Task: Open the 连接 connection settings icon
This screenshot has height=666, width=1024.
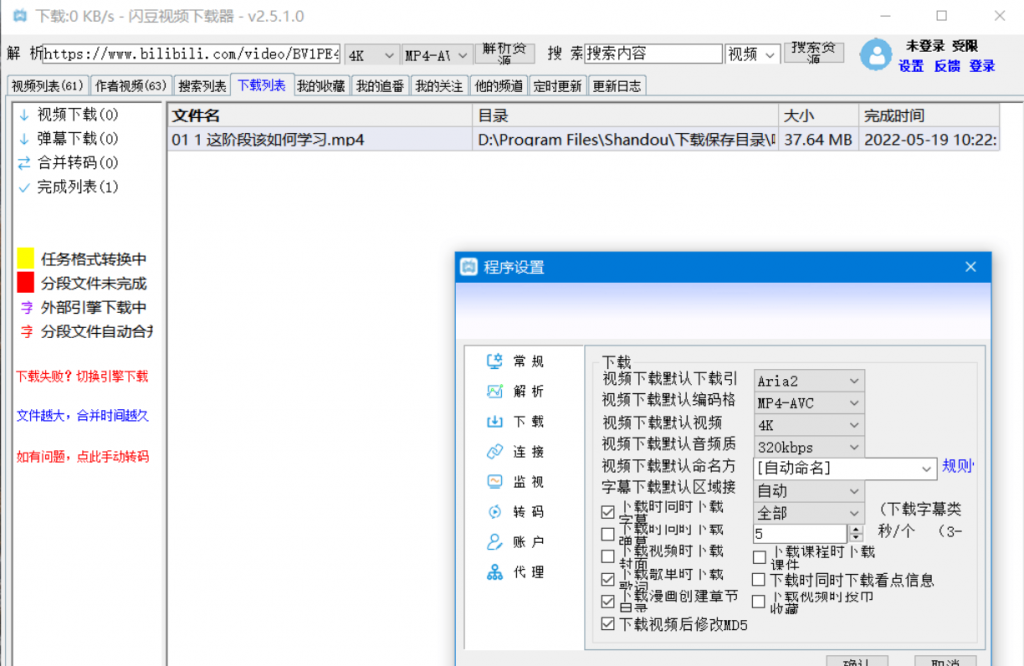Action: [x=495, y=451]
